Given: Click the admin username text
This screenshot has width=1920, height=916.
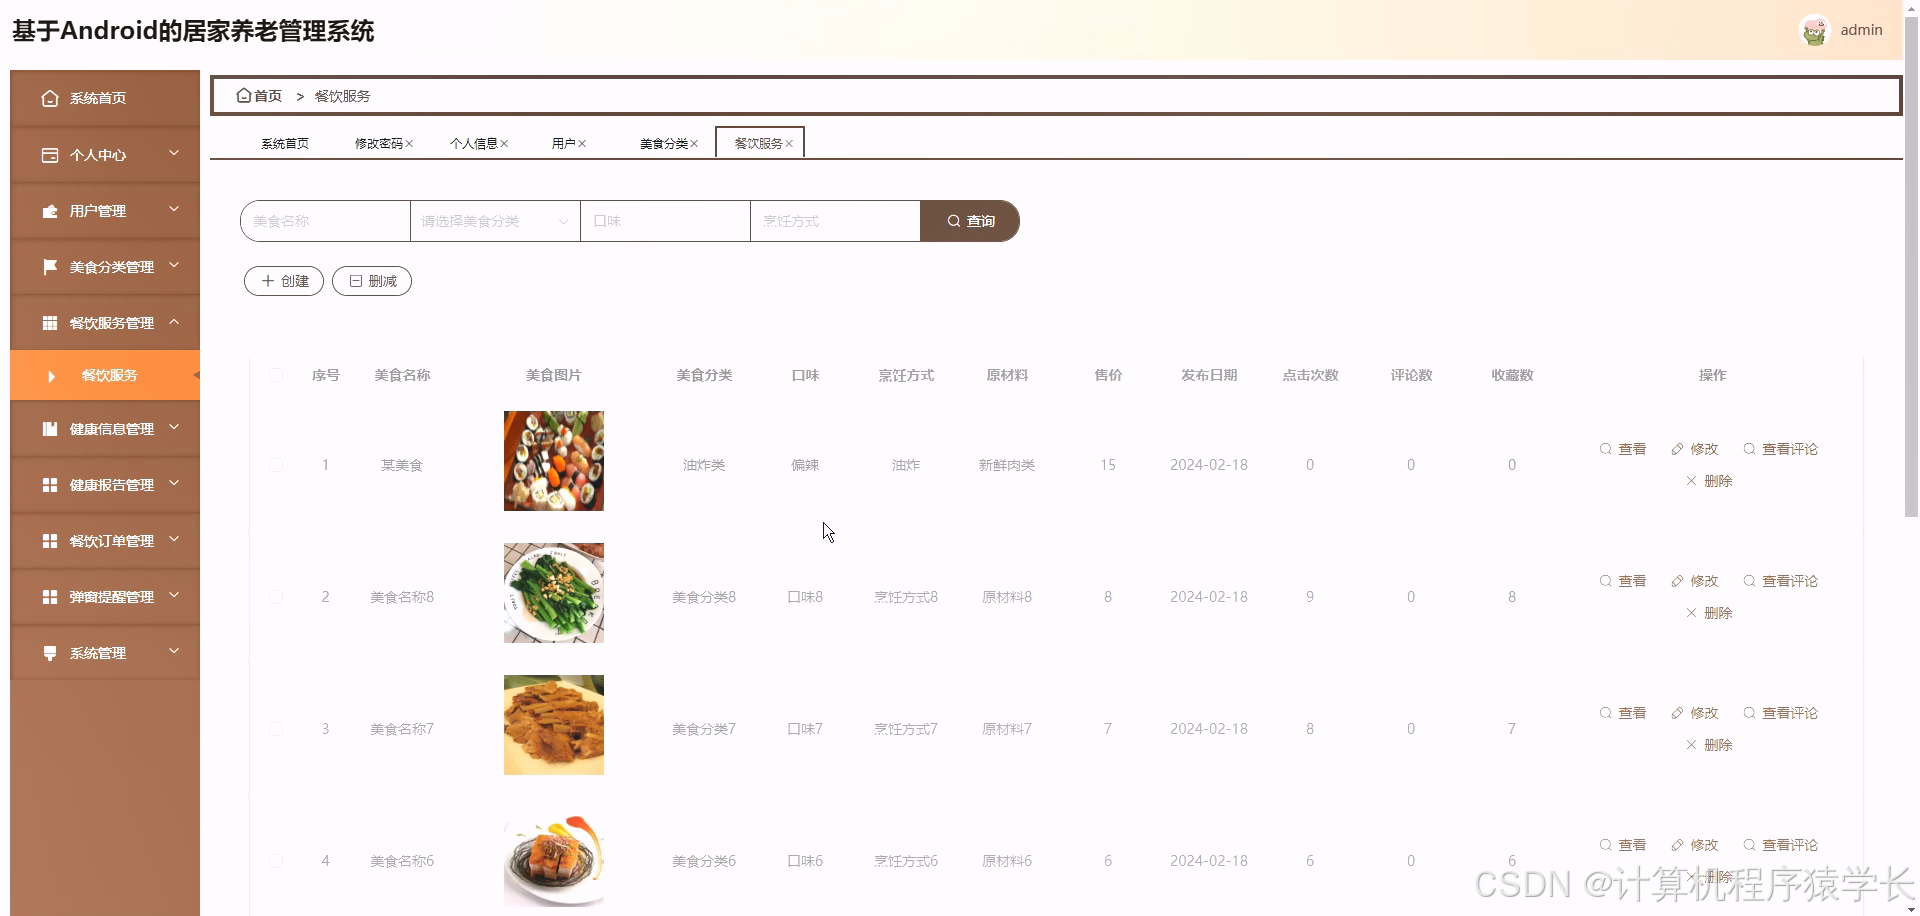Looking at the screenshot, I should coord(1861,30).
